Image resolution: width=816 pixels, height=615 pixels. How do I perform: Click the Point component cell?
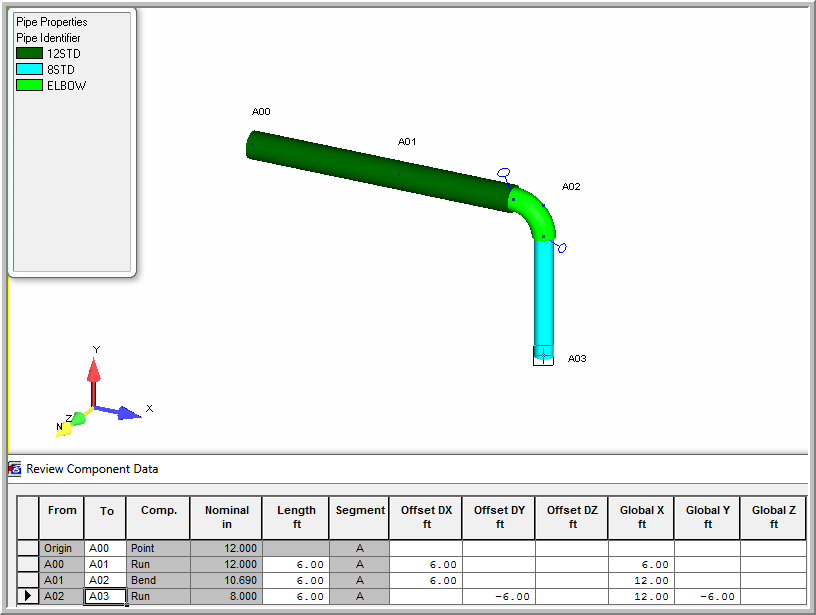click(158, 548)
